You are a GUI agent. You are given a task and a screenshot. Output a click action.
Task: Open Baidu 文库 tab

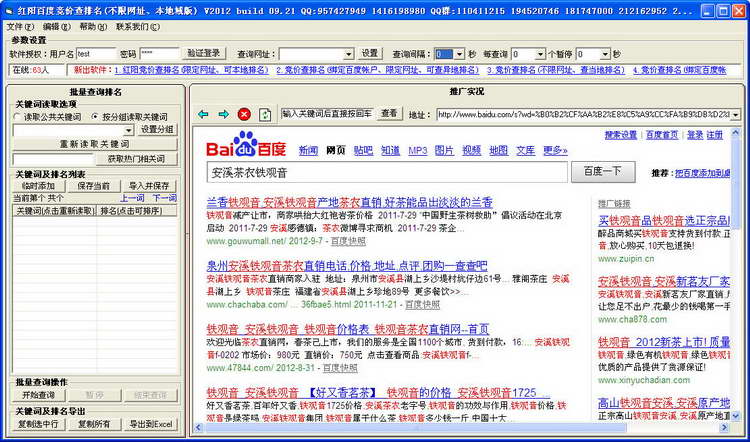526,150
